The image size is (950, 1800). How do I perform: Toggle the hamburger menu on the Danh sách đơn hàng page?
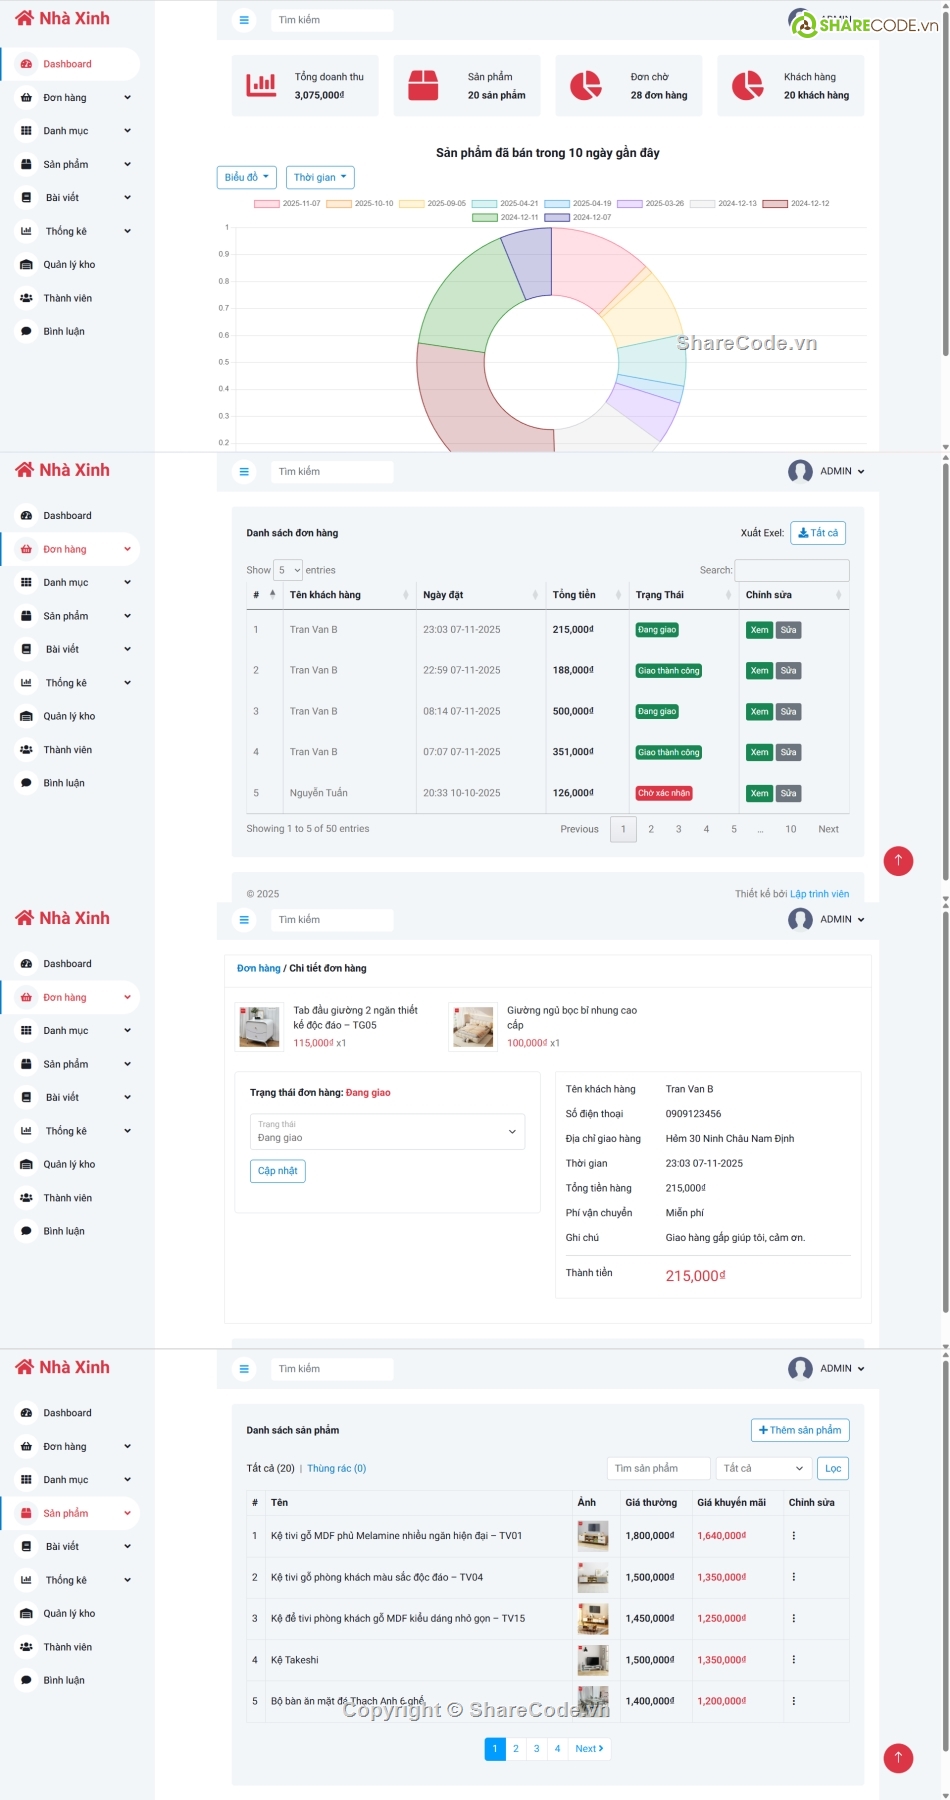244,472
